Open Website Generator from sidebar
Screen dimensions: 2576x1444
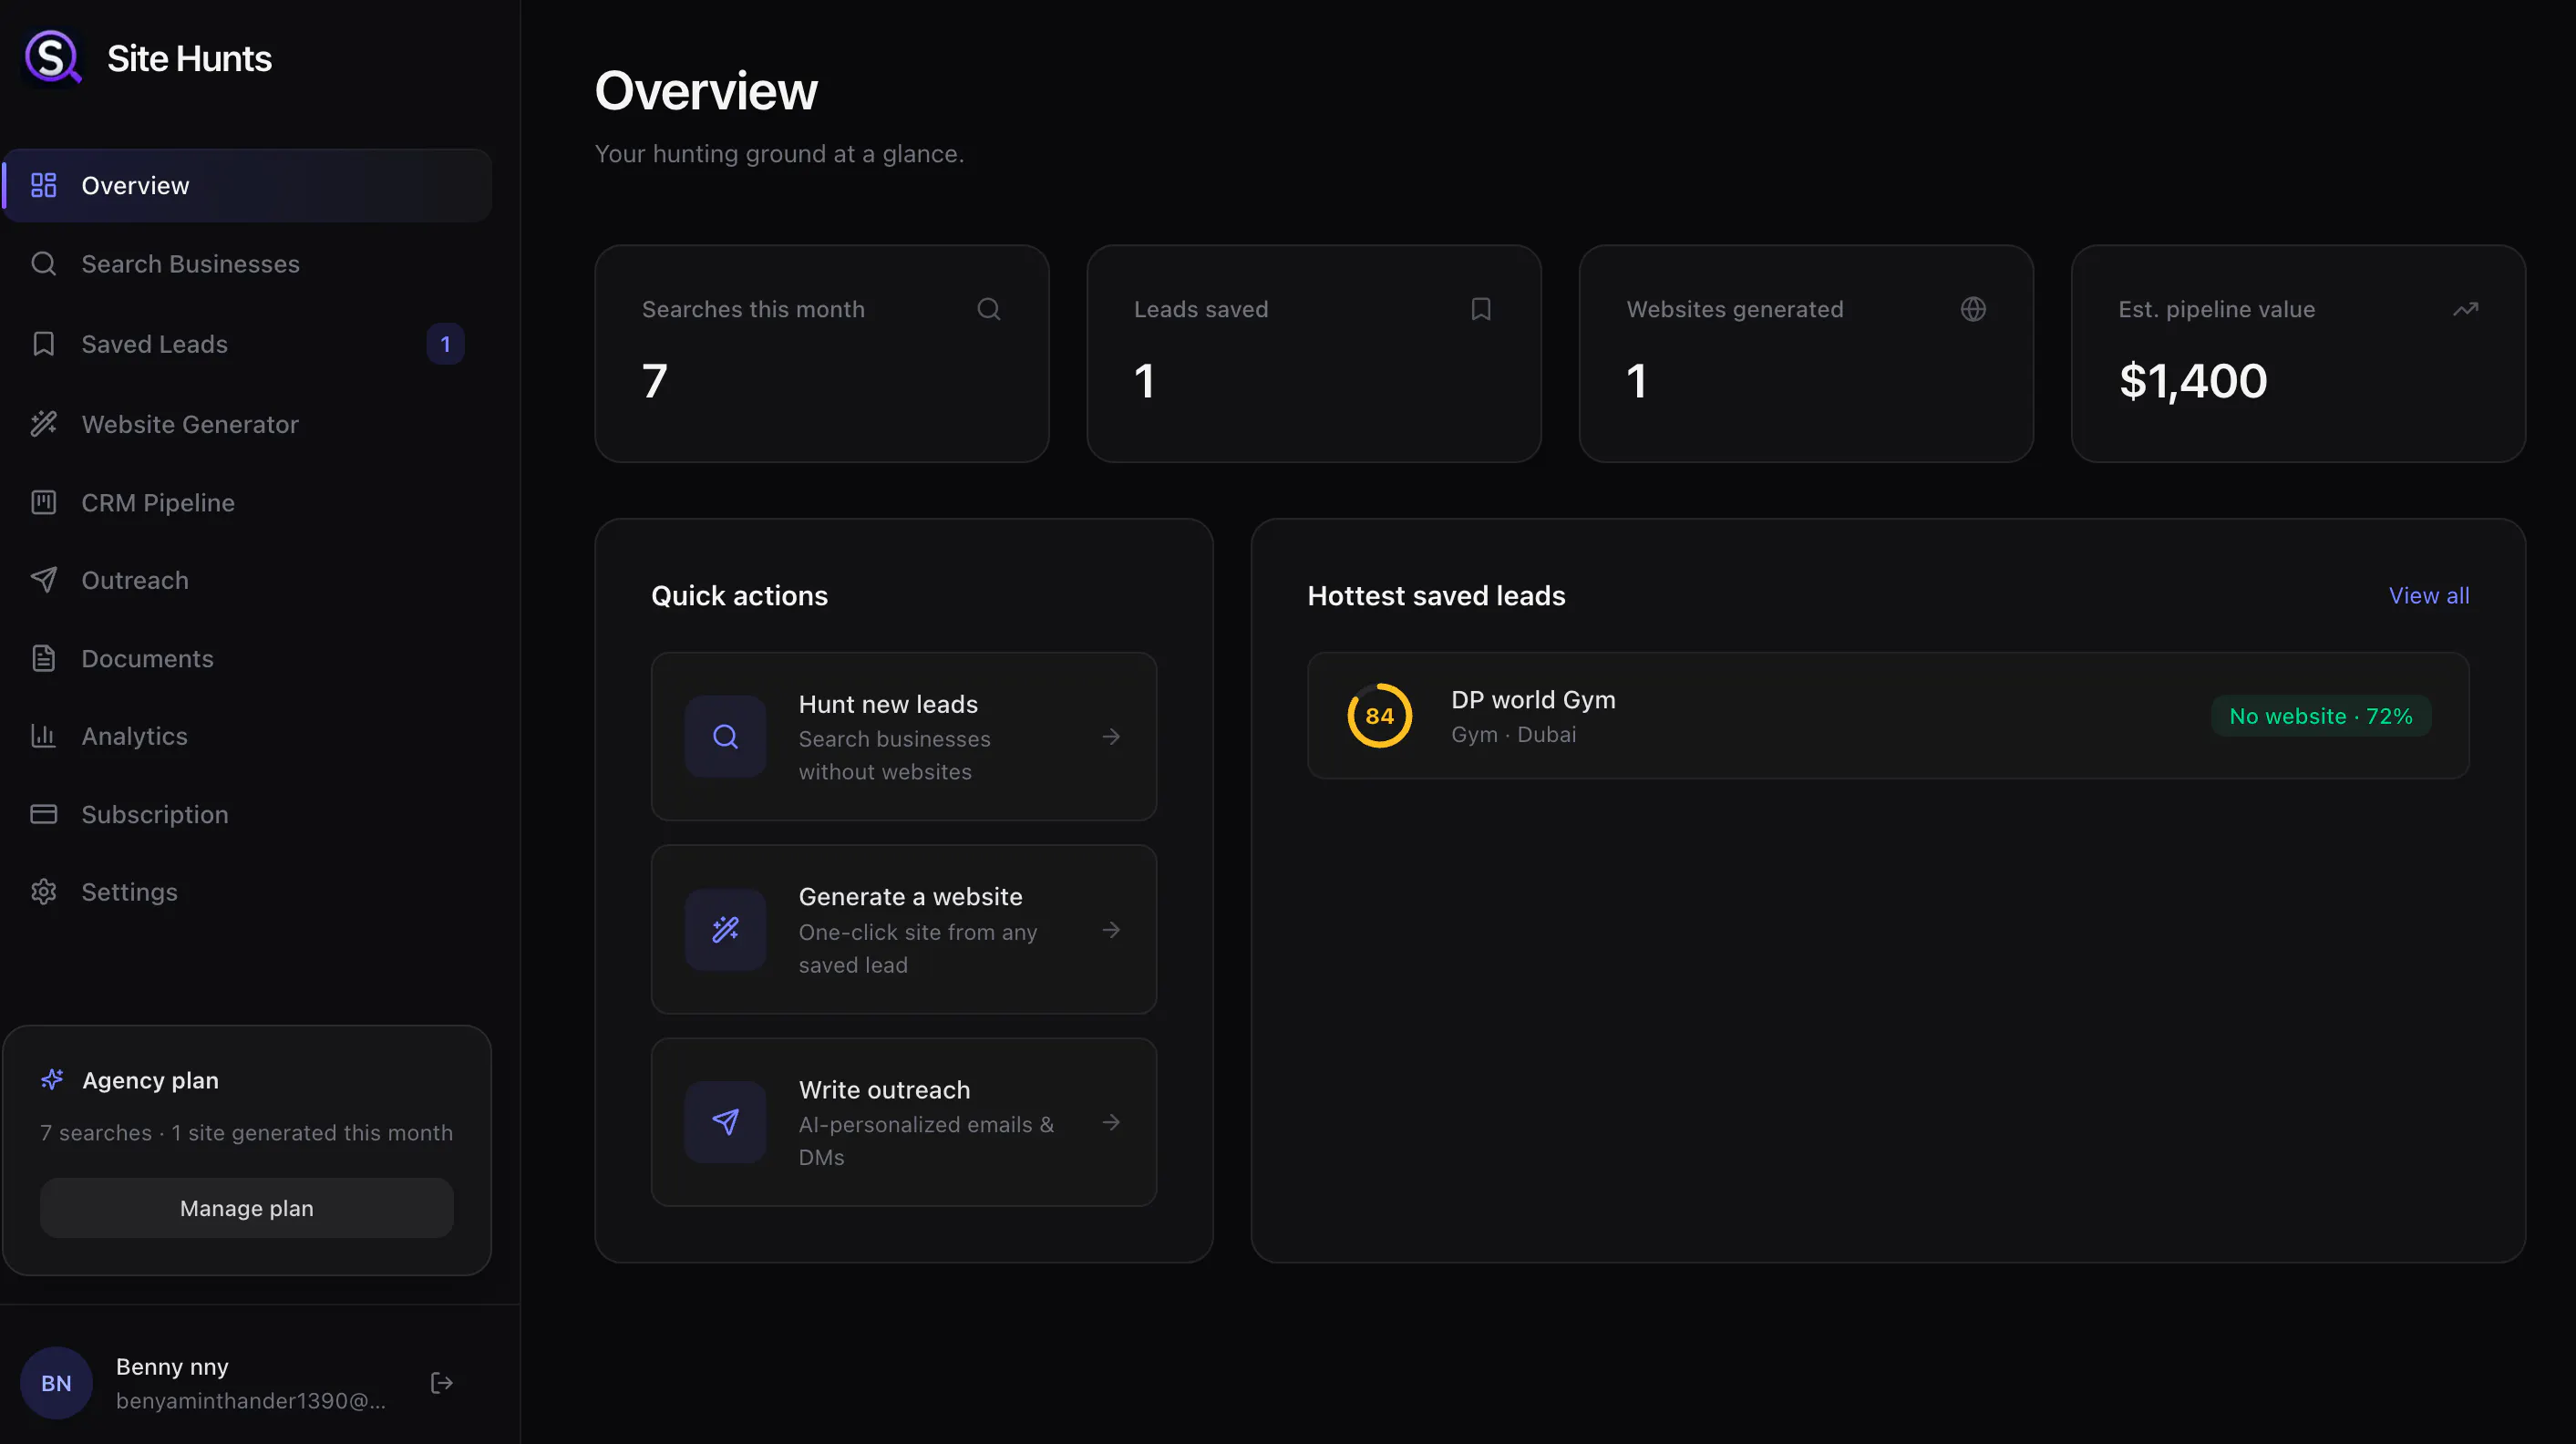tap(247, 424)
